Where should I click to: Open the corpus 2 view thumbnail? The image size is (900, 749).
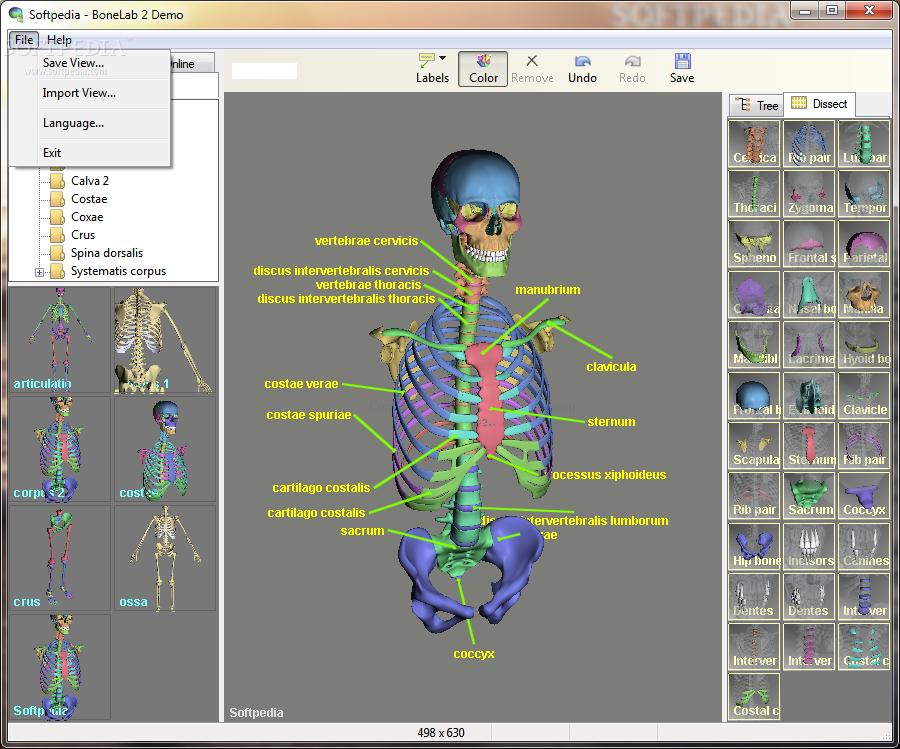(60, 449)
